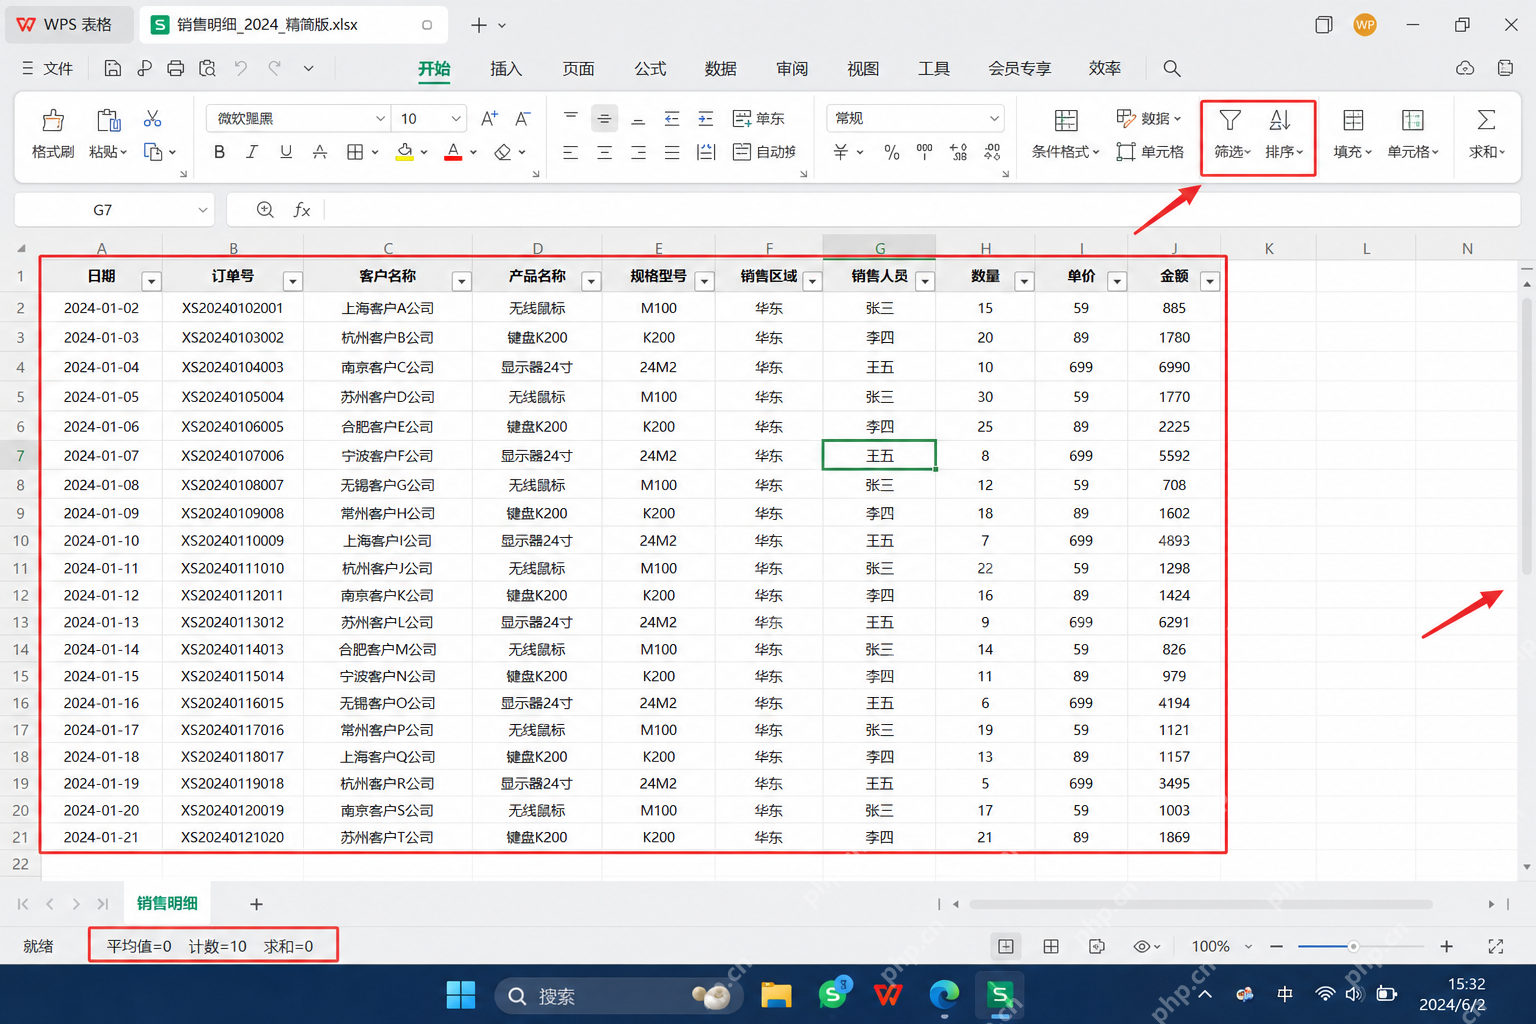Click the Cut scissors icon

(152, 119)
